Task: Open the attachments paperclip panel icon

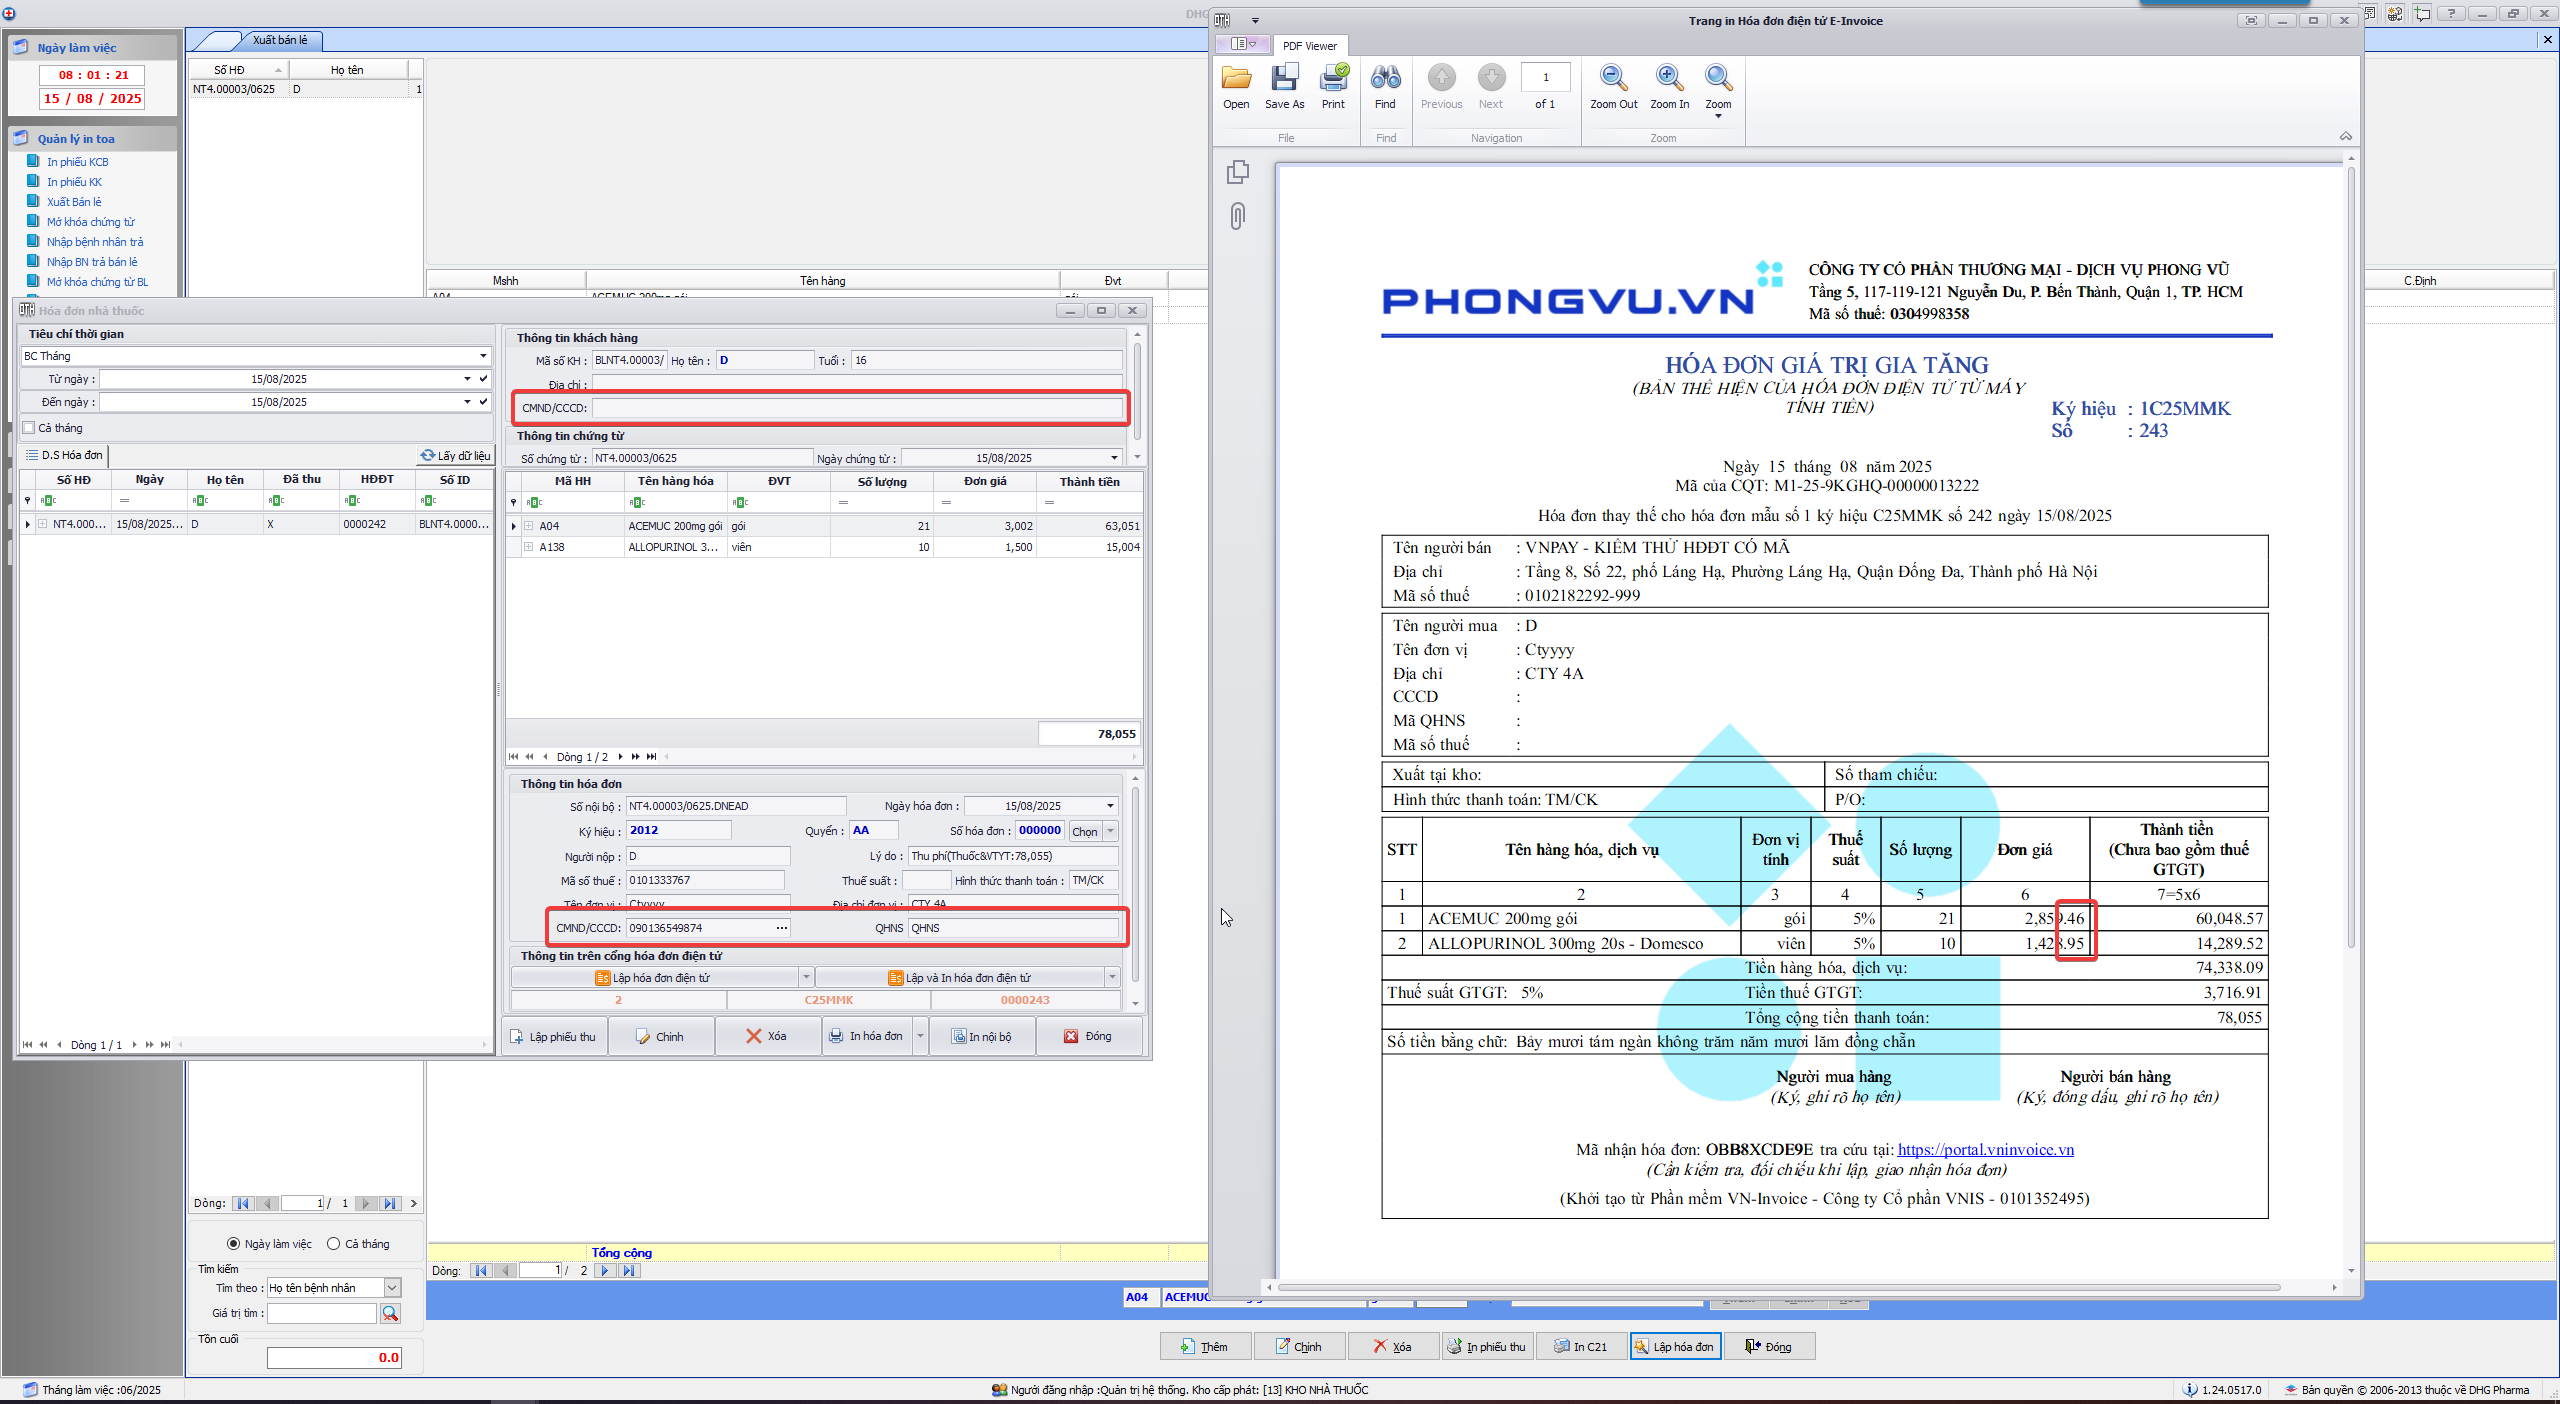Action: 1238,216
